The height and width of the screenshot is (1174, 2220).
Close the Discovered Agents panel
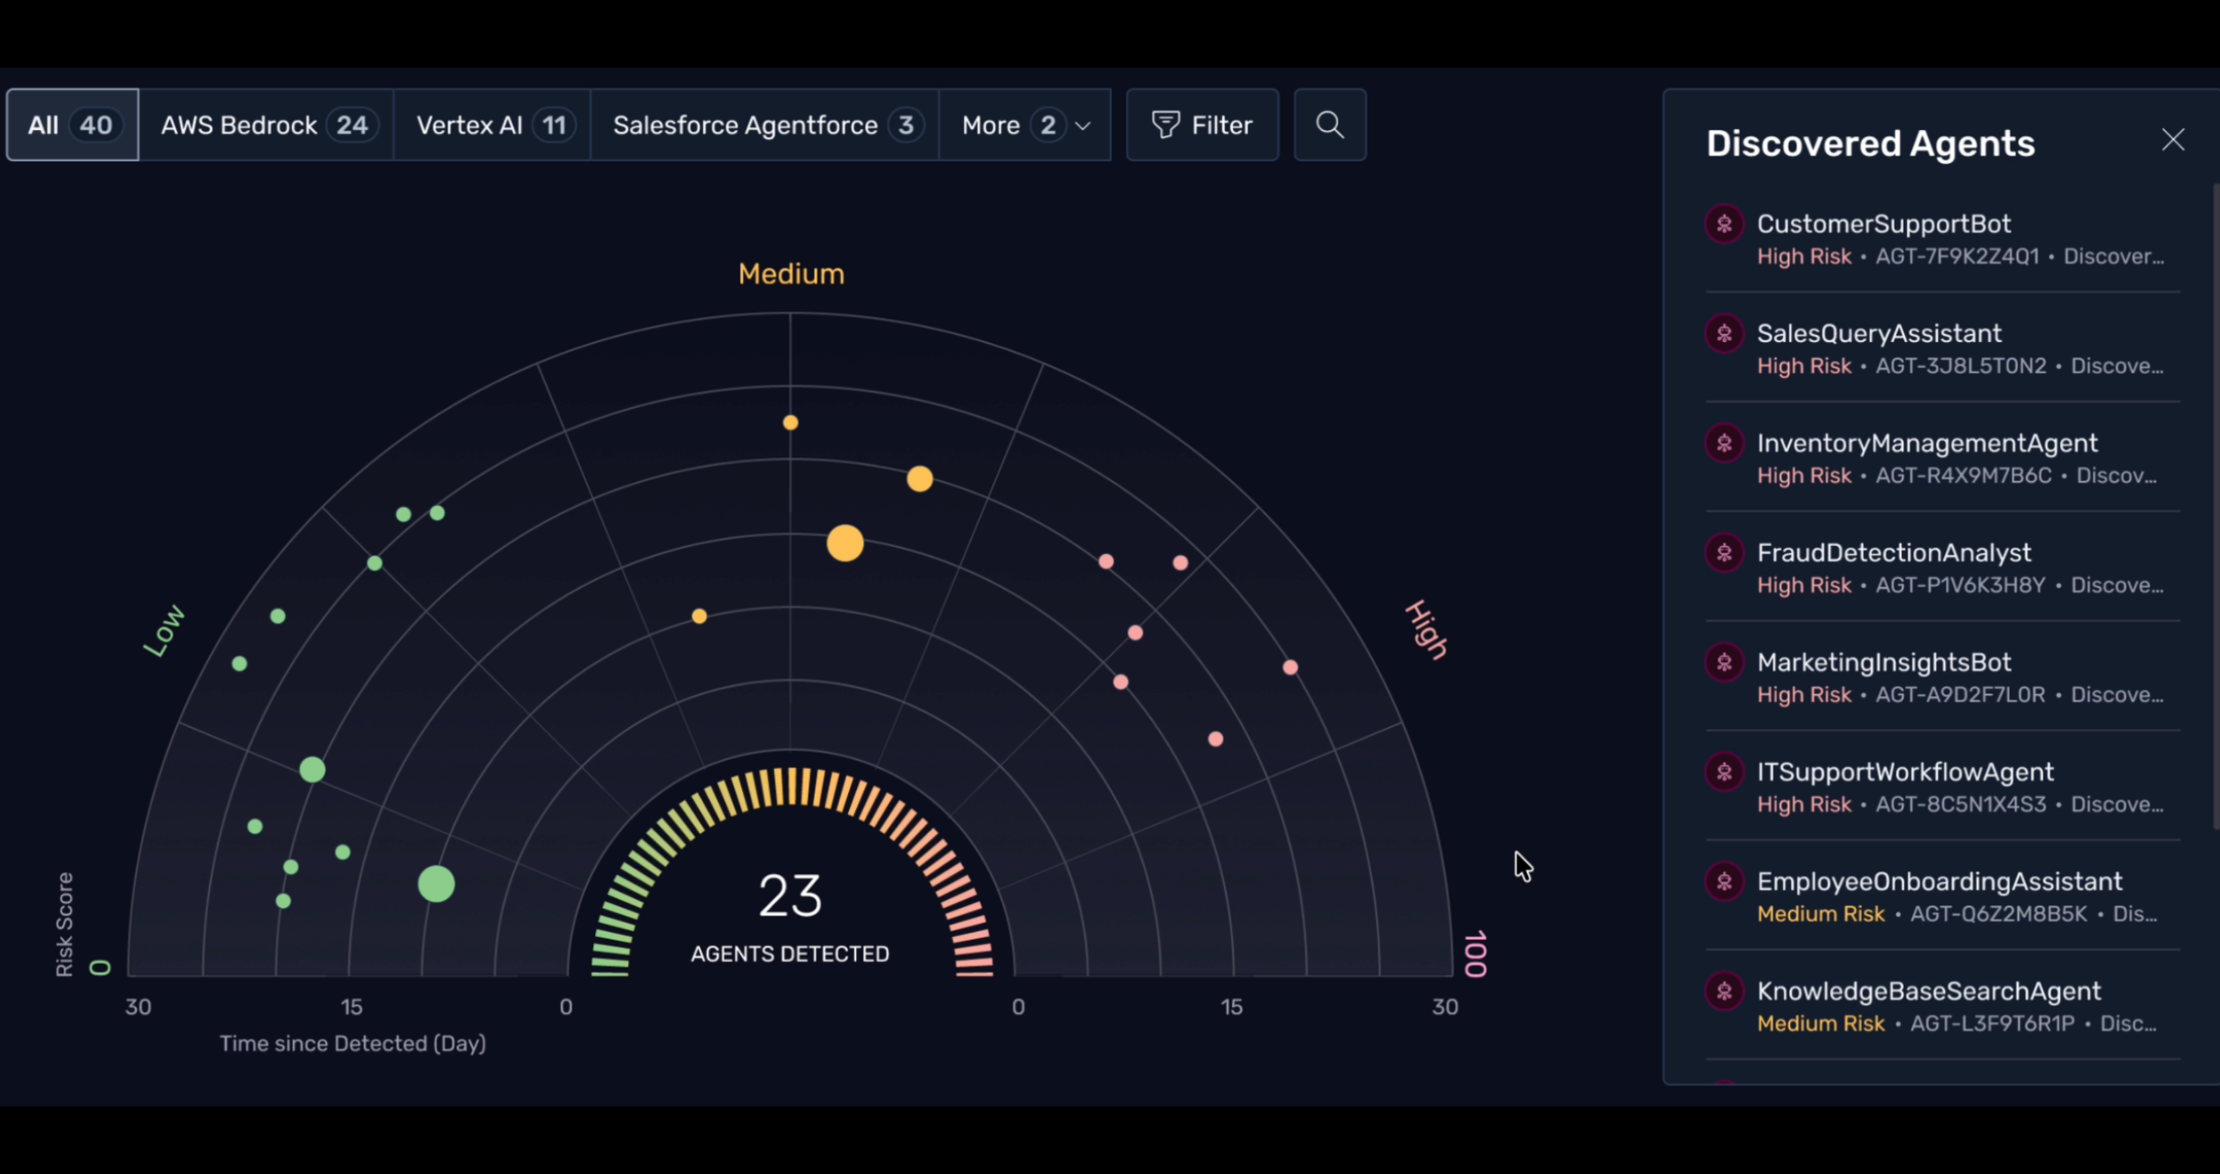[x=2172, y=140]
